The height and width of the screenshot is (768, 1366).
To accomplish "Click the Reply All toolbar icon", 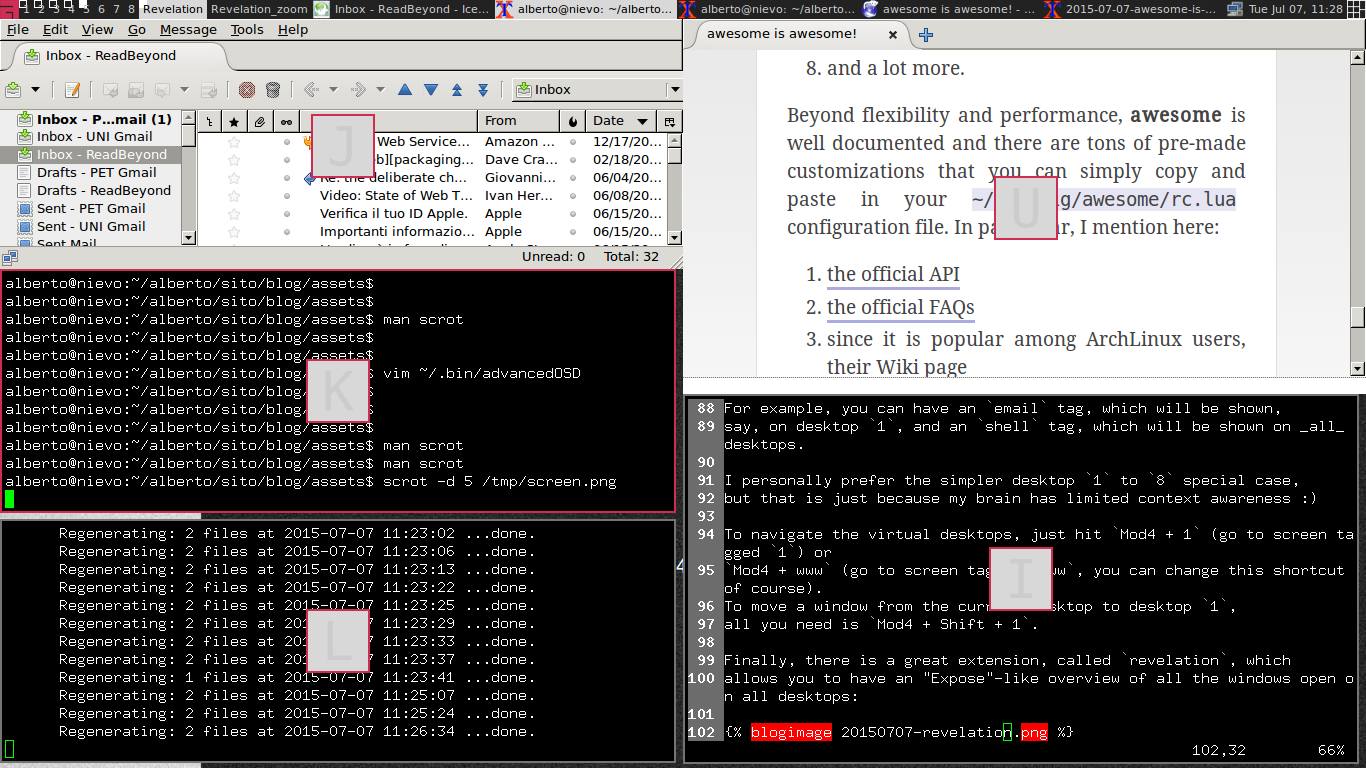I will 136,90.
